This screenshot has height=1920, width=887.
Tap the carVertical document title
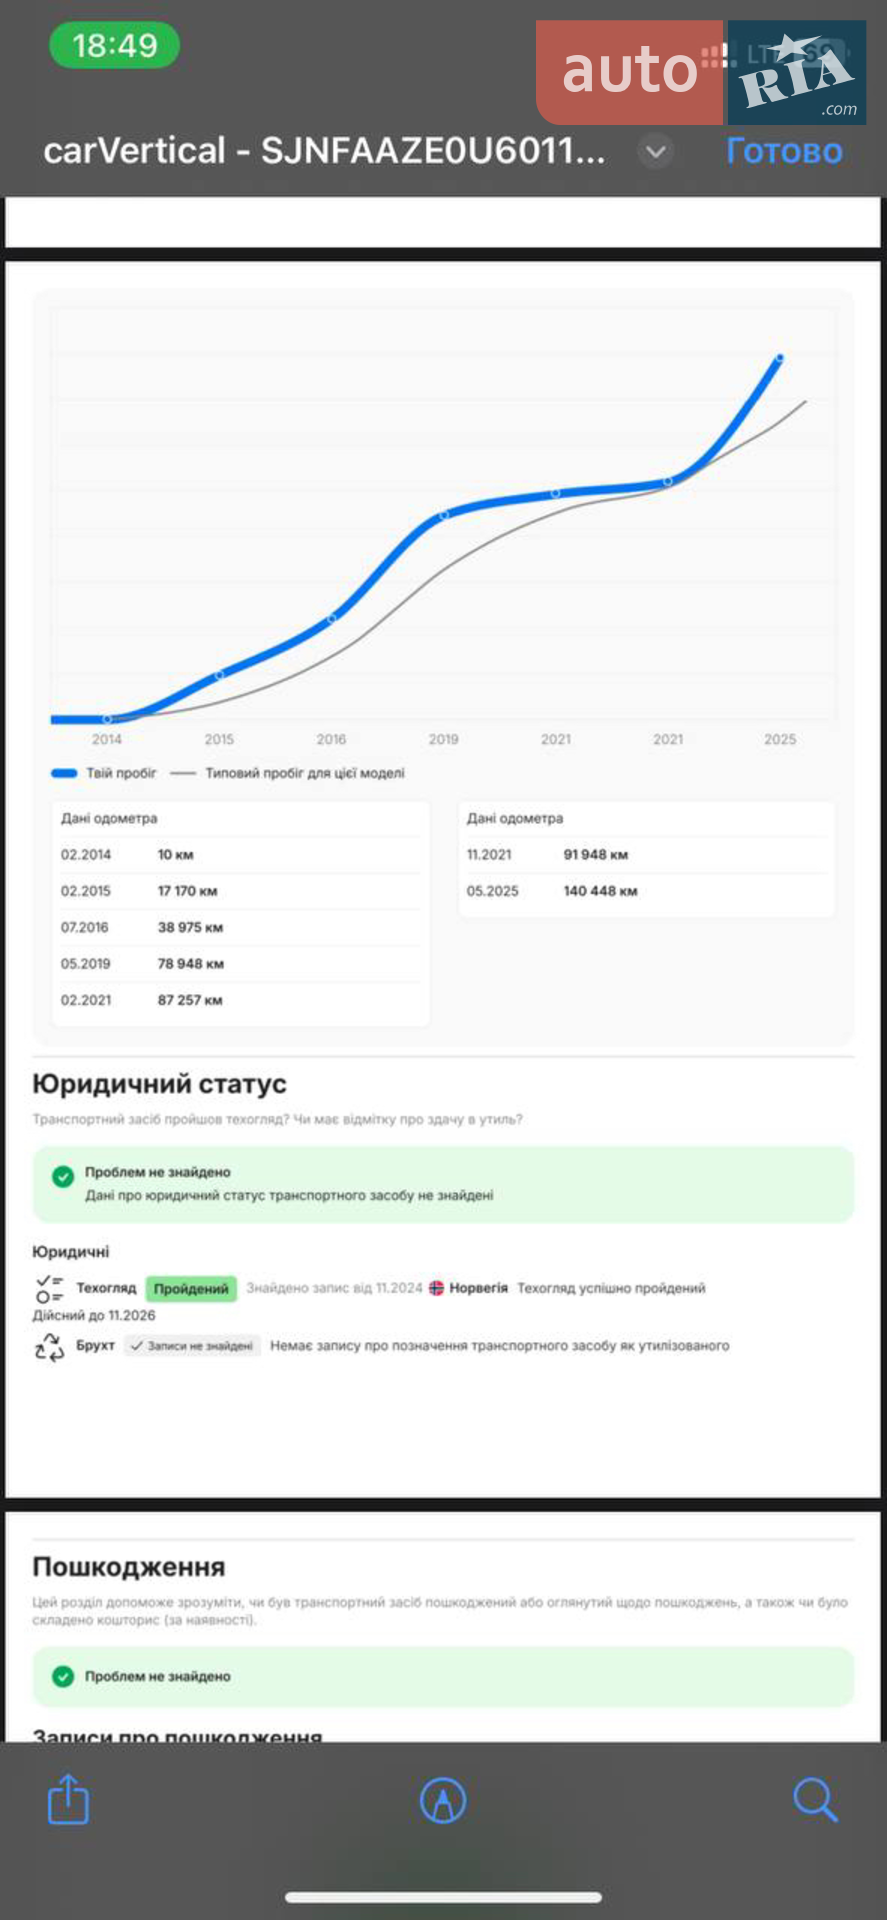[324, 151]
